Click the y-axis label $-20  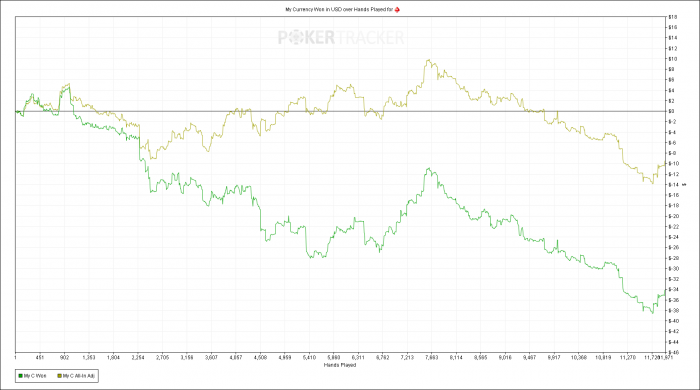click(x=673, y=216)
